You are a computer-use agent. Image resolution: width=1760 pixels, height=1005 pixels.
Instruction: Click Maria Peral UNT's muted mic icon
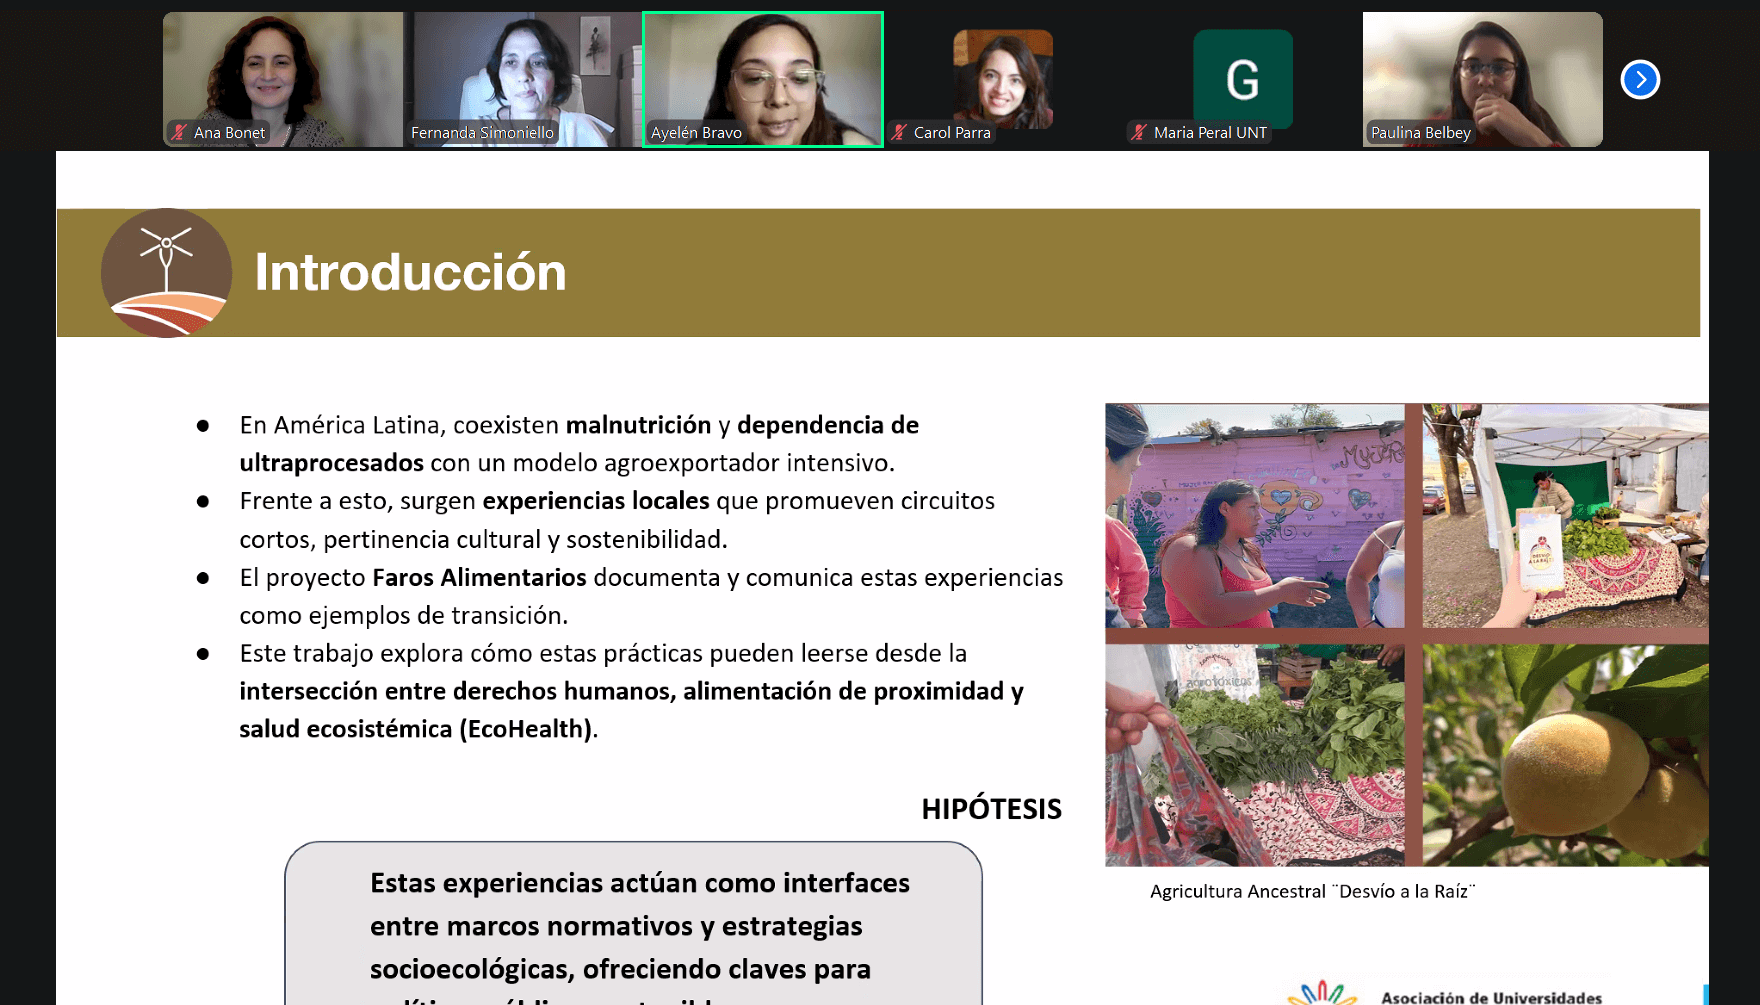point(1139,132)
